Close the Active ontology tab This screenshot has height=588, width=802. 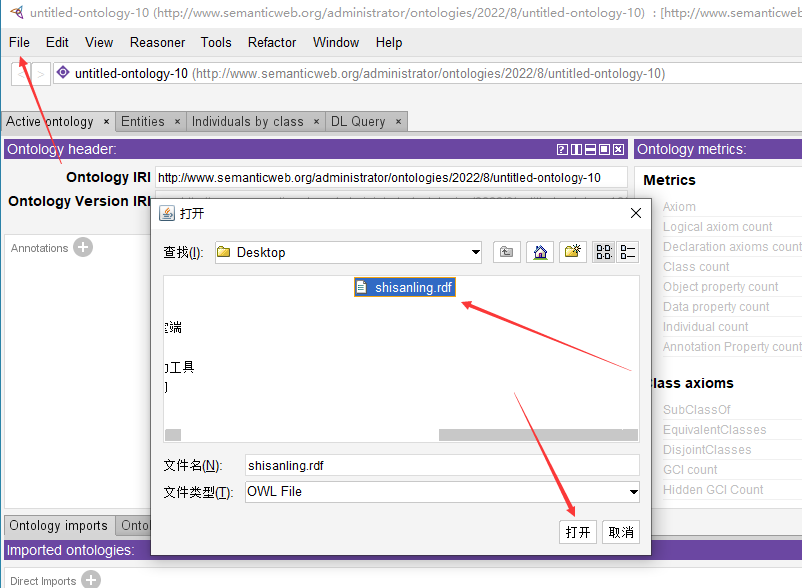click(106, 122)
